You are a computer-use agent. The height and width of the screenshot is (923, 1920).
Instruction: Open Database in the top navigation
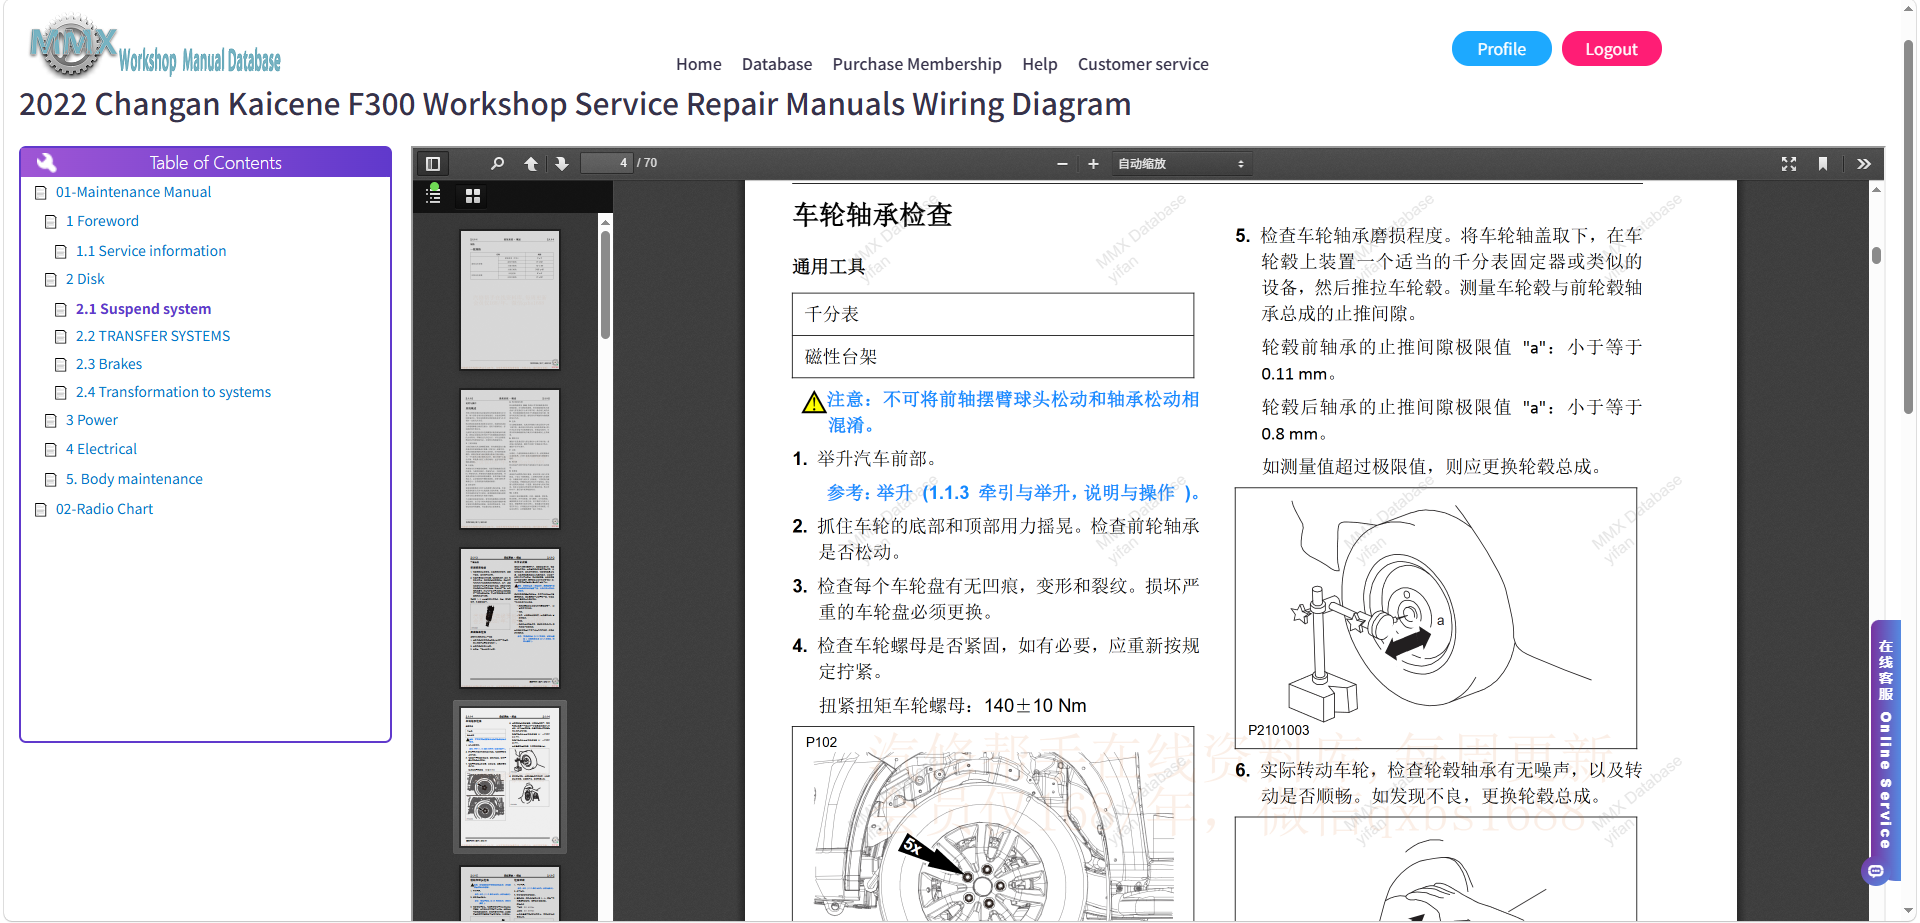(777, 64)
